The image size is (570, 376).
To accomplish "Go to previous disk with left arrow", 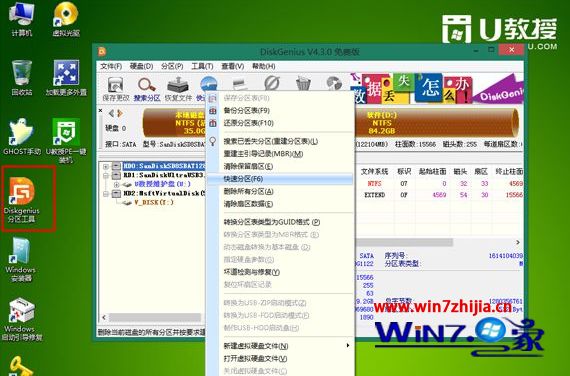I will [x=112, y=113].
